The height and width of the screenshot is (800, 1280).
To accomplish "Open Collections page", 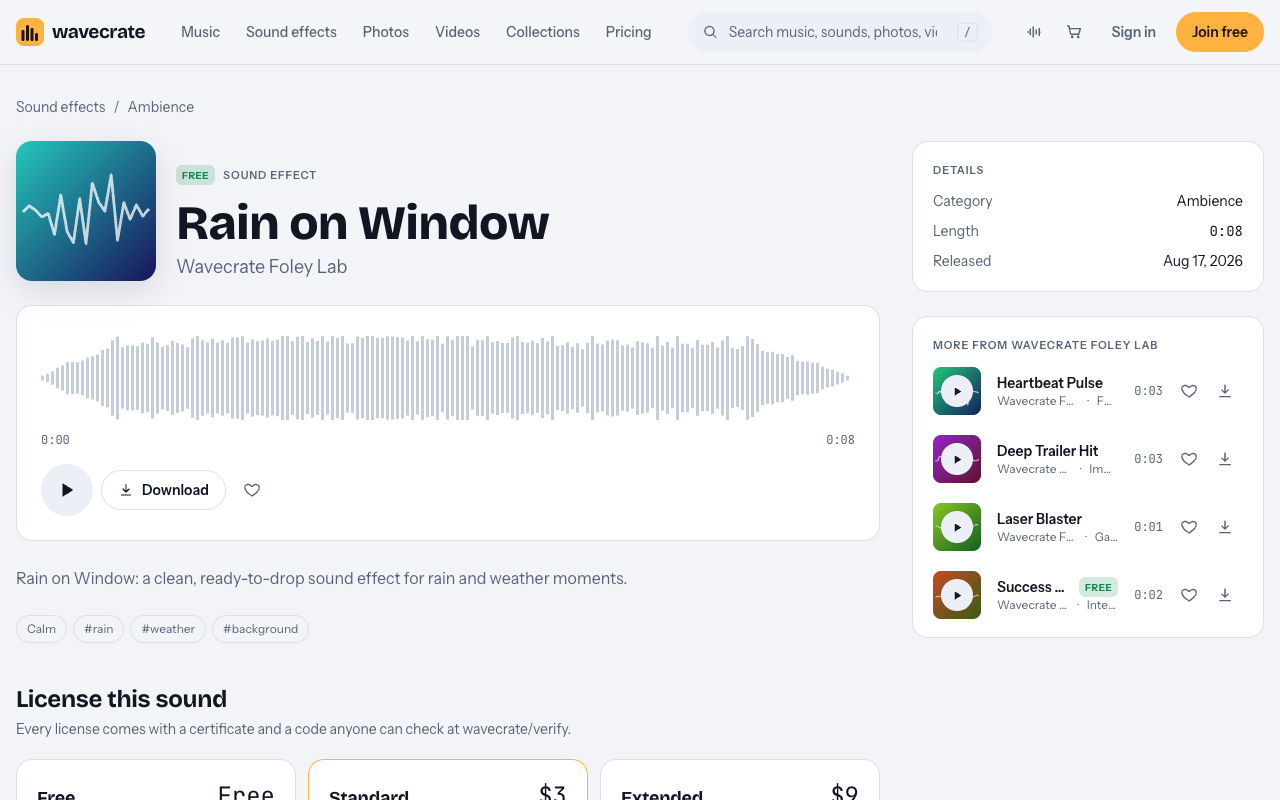I will pos(543,32).
